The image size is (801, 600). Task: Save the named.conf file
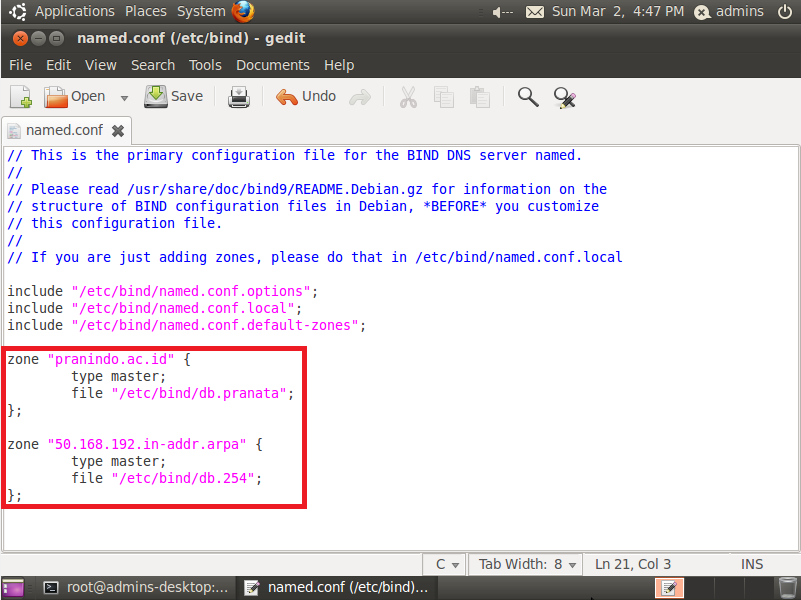[x=173, y=96]
